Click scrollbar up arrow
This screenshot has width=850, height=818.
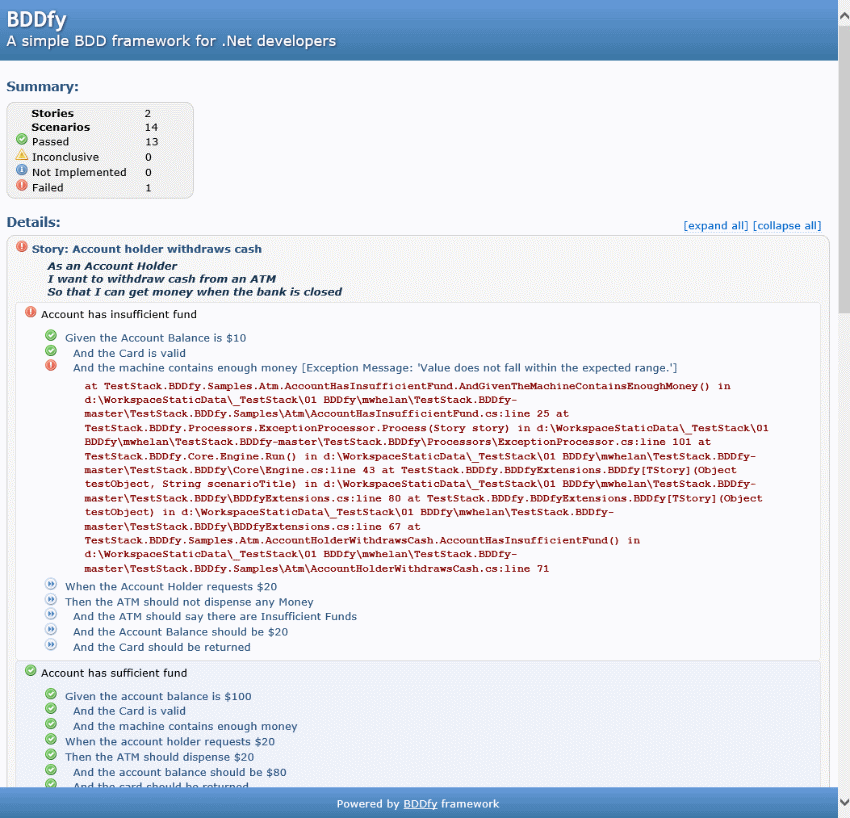(x=844, y=16)
